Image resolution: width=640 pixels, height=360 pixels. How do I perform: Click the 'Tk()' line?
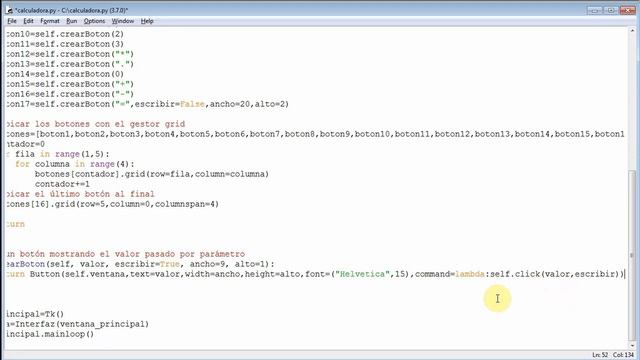(36, 314)
